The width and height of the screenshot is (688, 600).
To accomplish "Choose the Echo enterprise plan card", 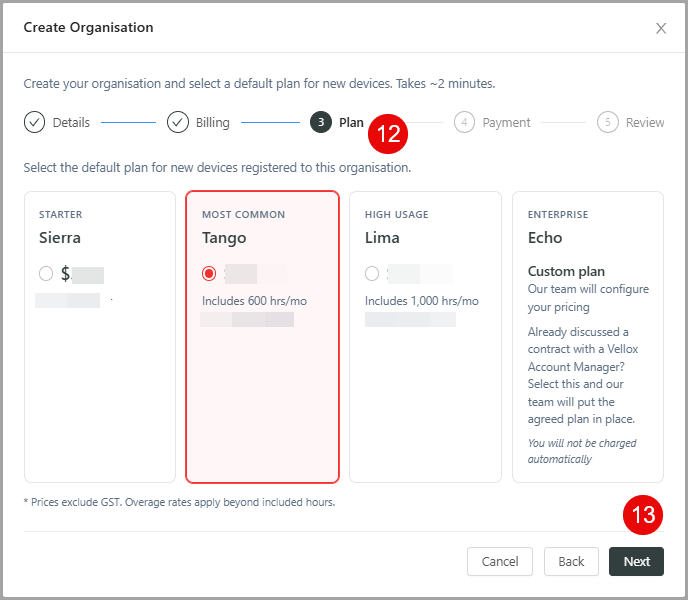I will coord(588,337).
